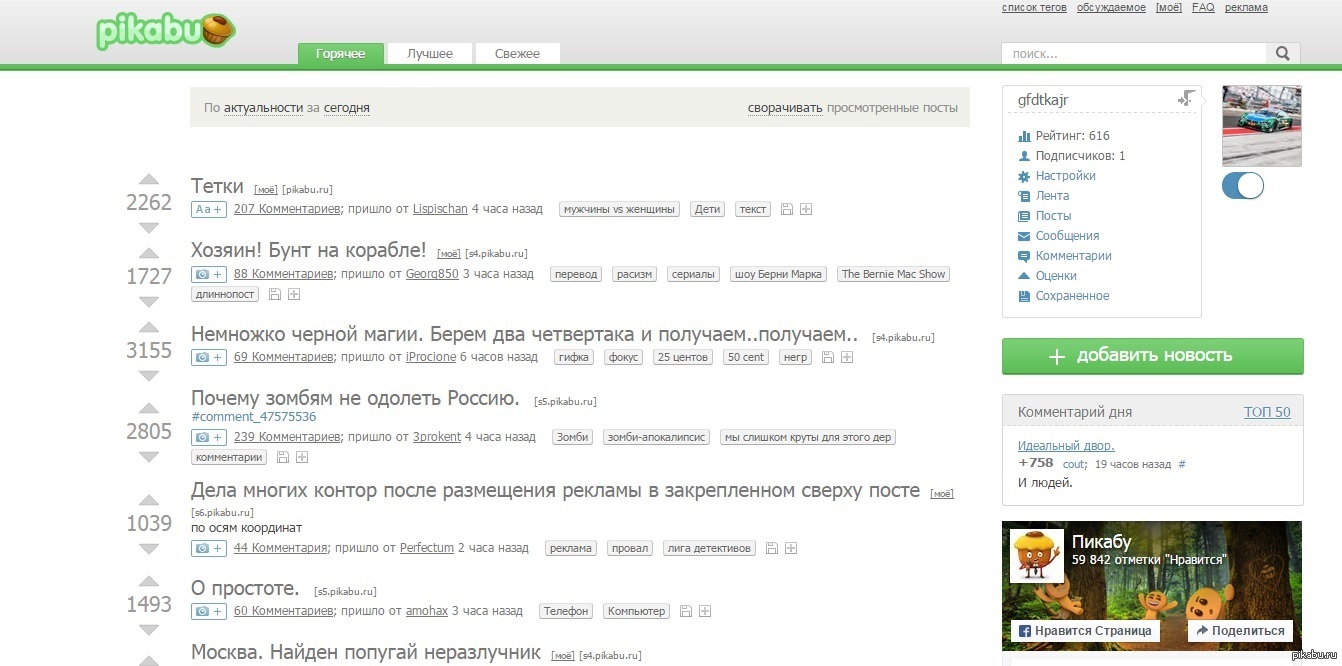Toggle "сворачивать" viewed posts option
Screen dimensions: 1342x666
point(785,108)
